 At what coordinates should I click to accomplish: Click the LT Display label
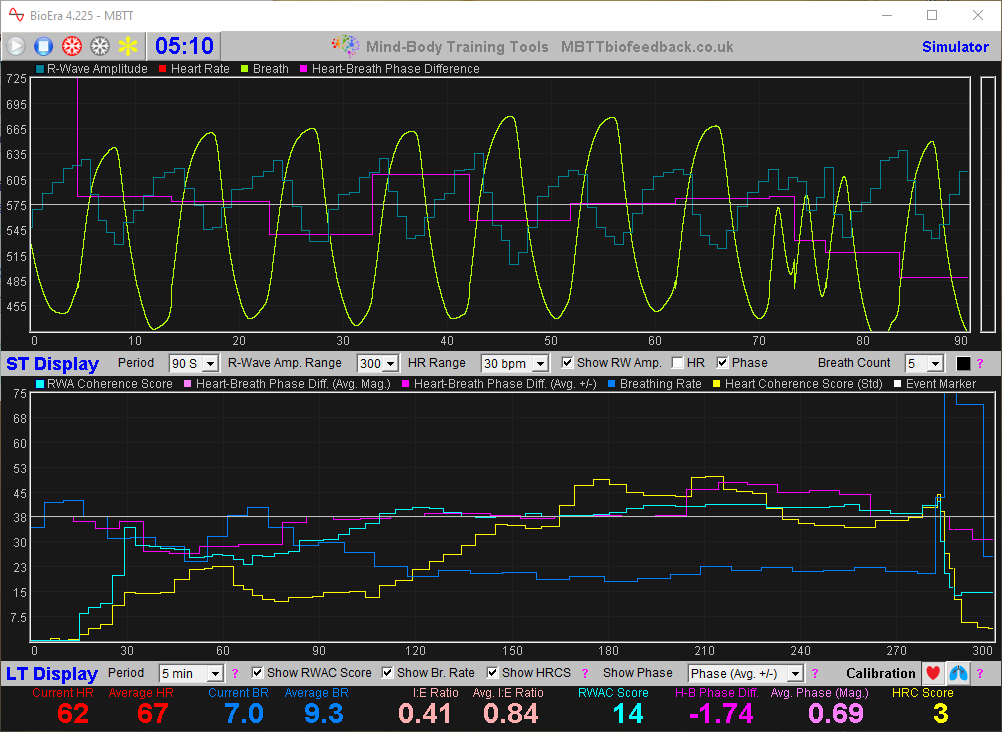pos(52,672)
